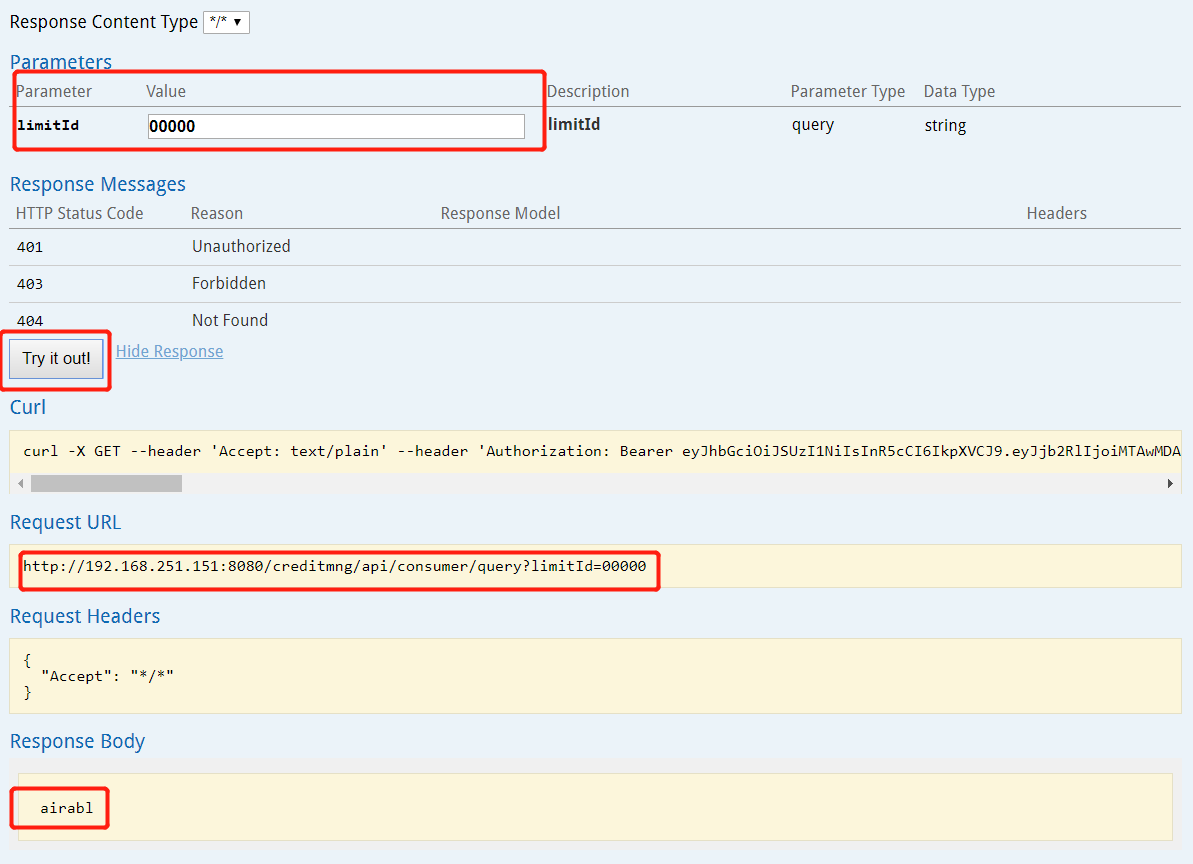
Task: Click the Request URL text
Action: point(334,566)
